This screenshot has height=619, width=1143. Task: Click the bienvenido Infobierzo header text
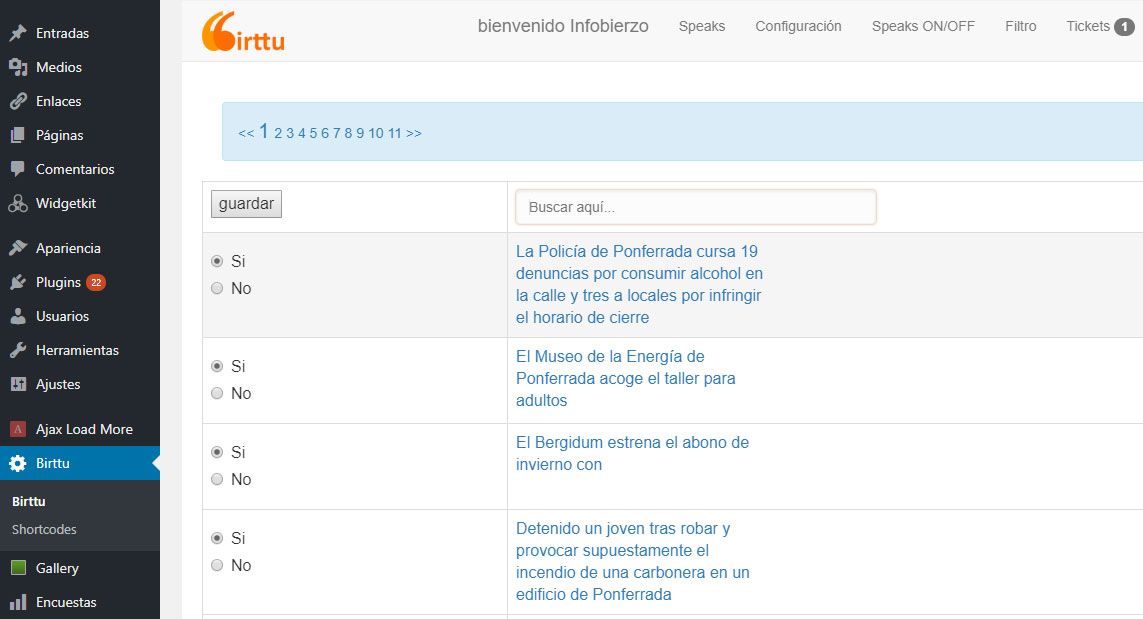[563, 26]
